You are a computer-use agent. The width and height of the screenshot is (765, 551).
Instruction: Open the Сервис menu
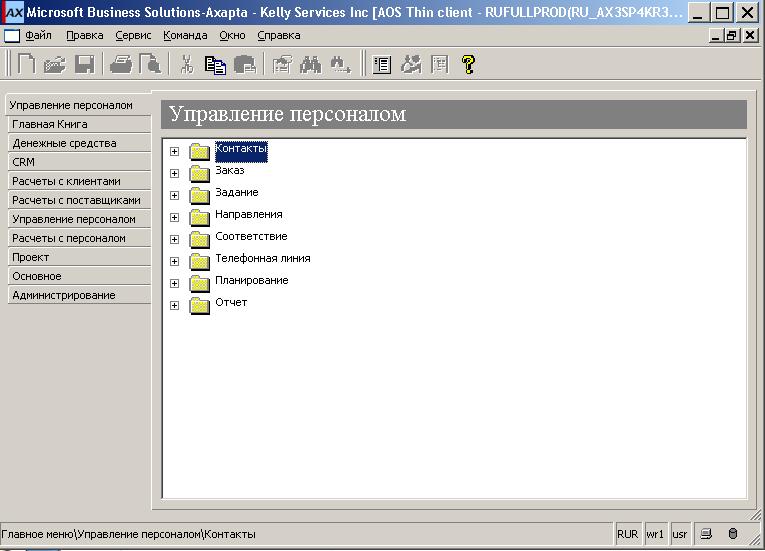coord(133,36)
